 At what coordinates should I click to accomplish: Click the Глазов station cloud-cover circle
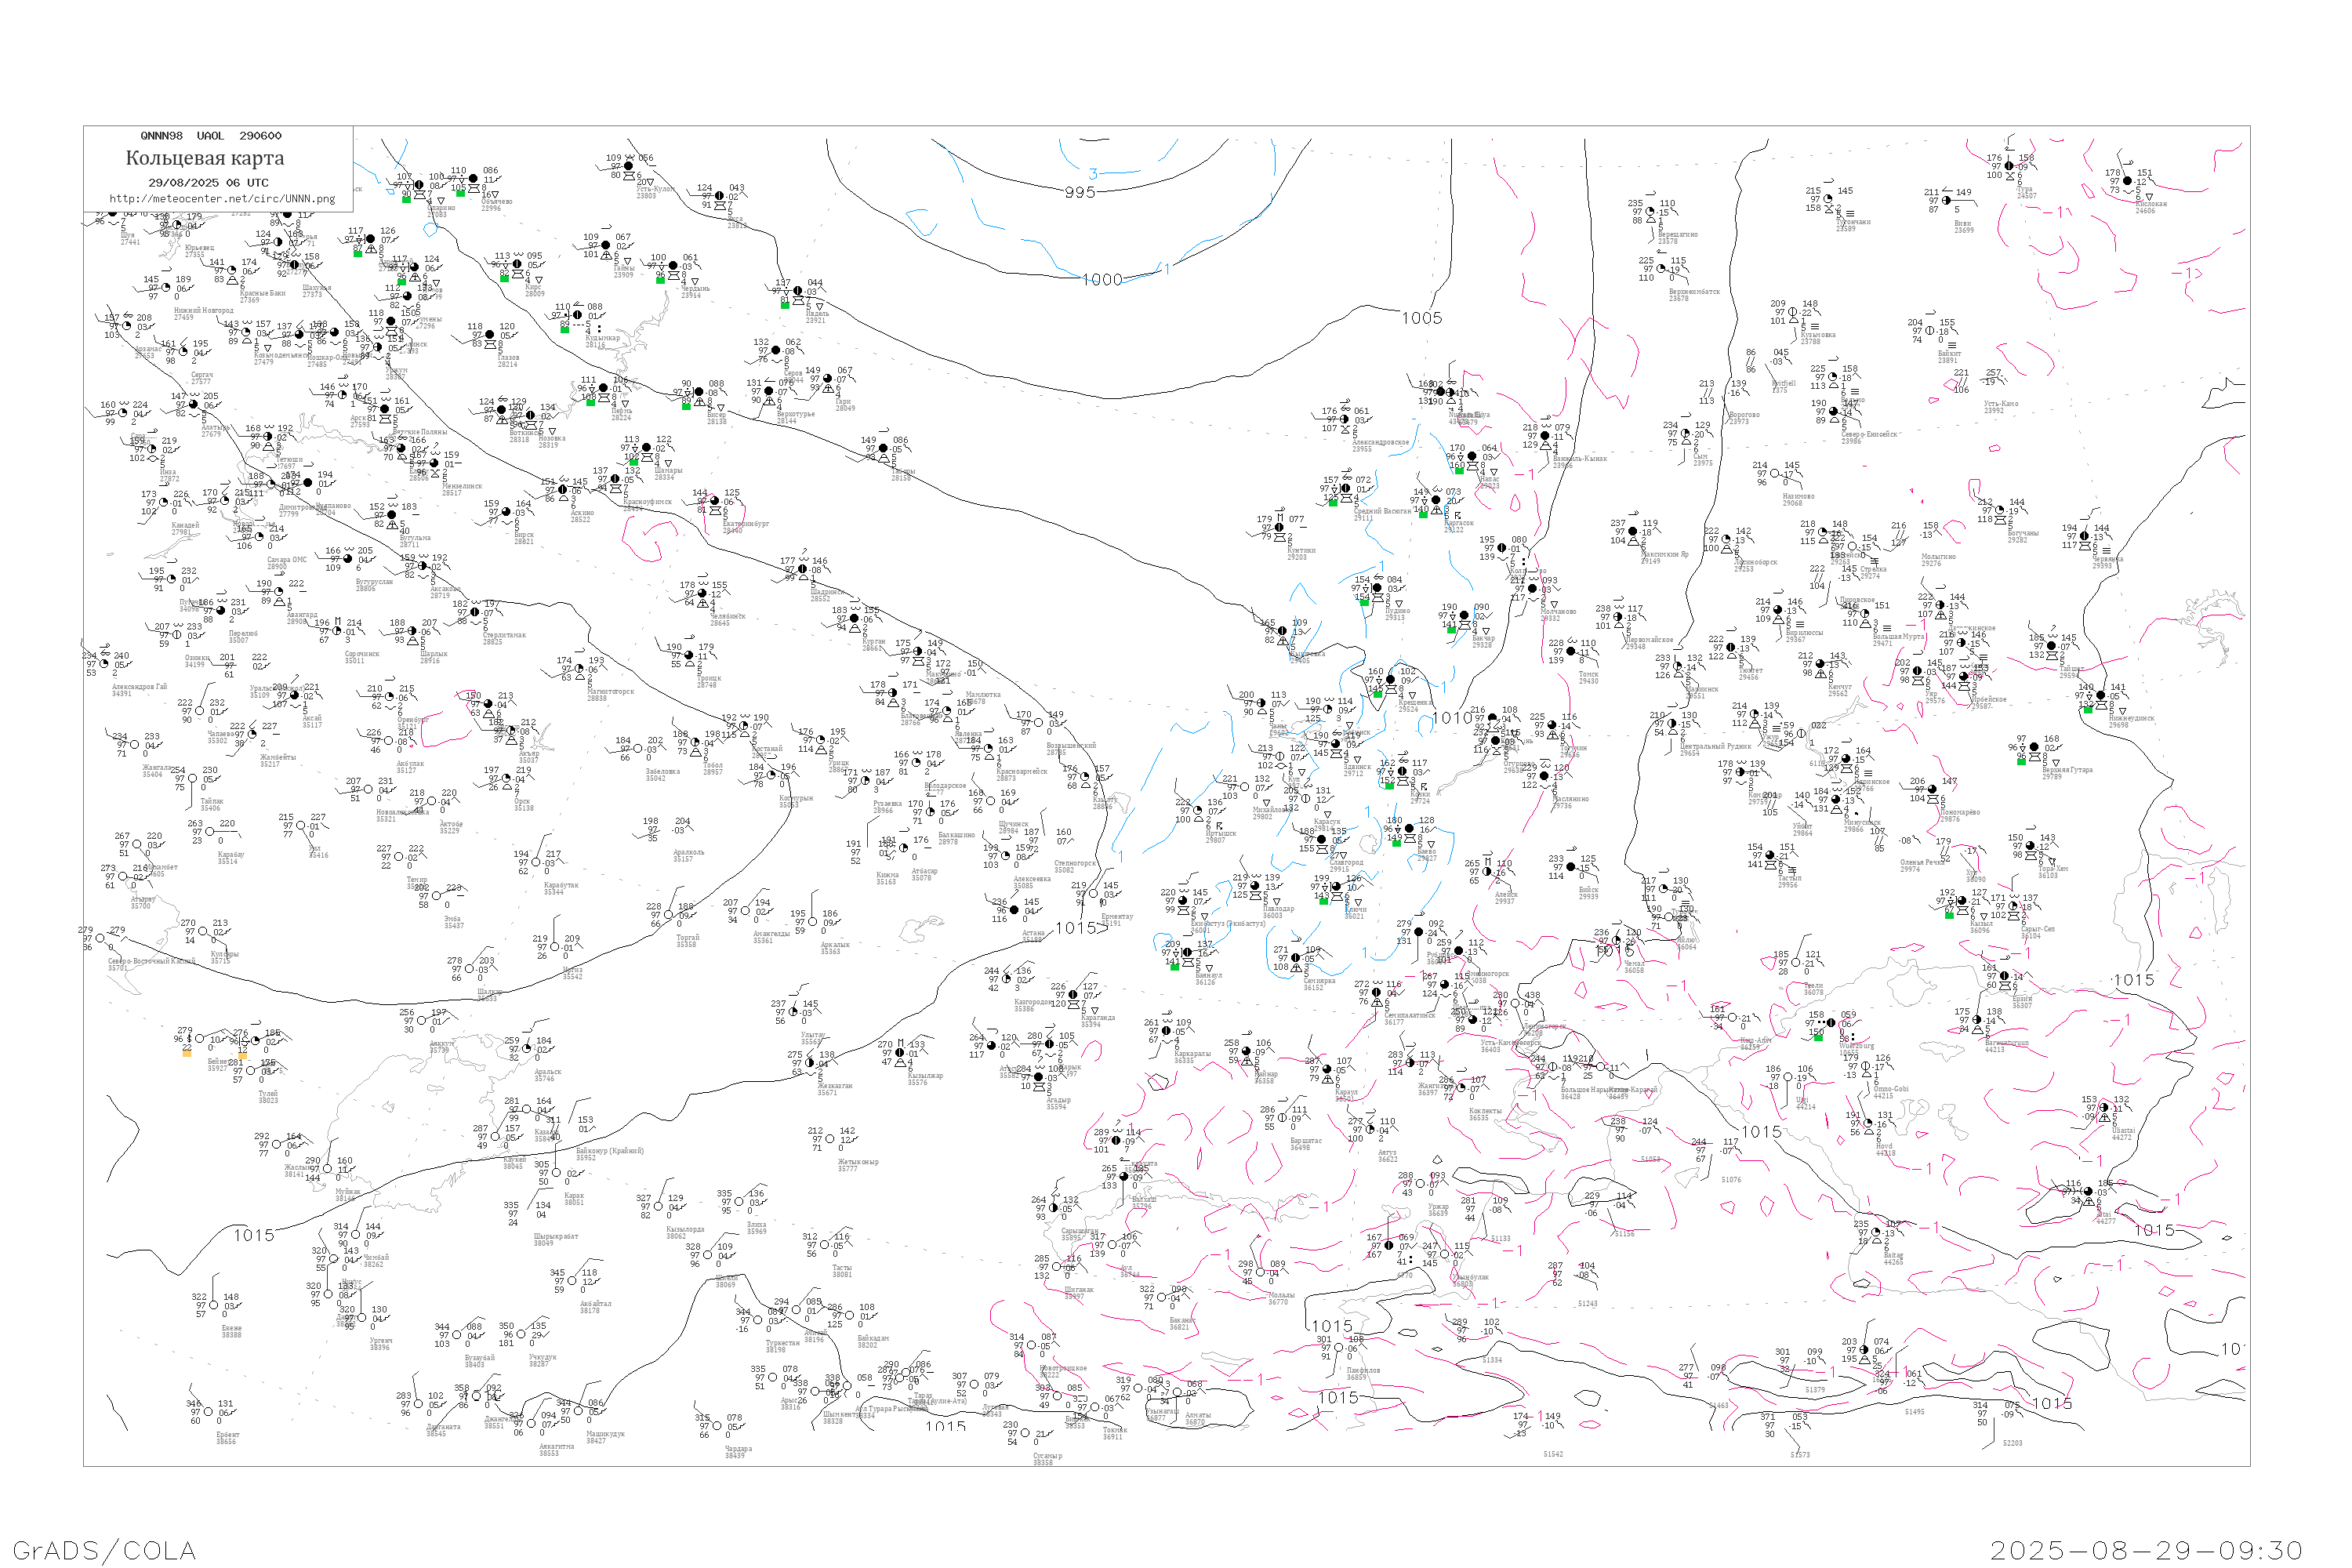[491, 335]
